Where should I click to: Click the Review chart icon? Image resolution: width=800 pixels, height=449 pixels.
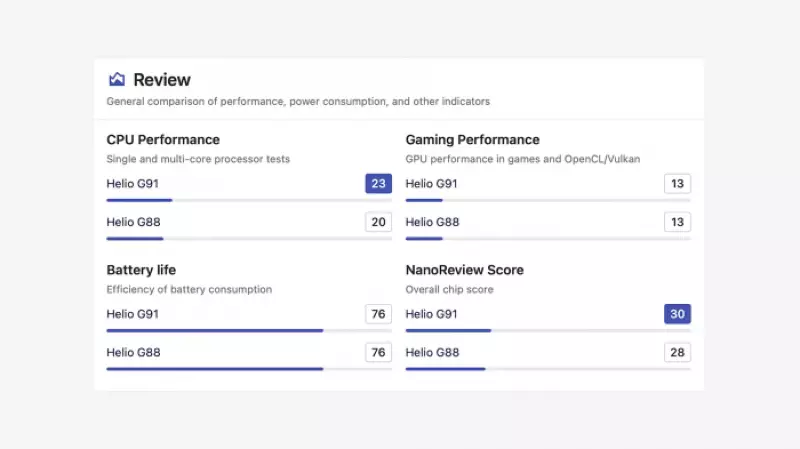coord(117,79)
